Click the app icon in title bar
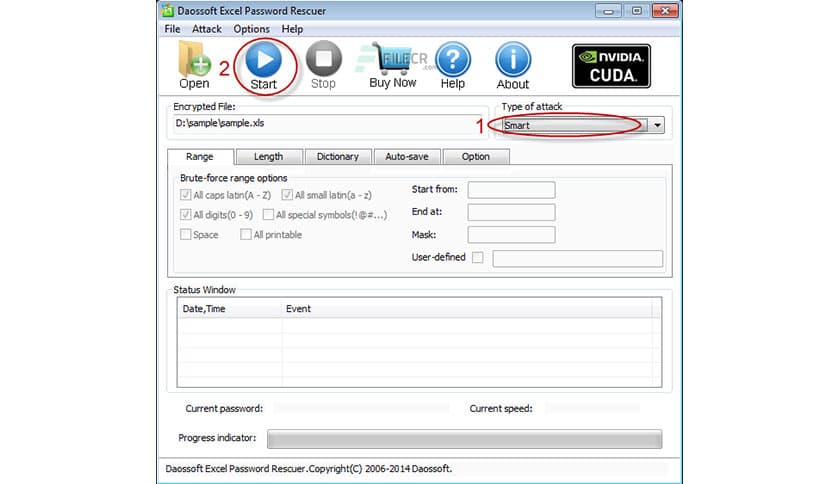 coord(168,11)
